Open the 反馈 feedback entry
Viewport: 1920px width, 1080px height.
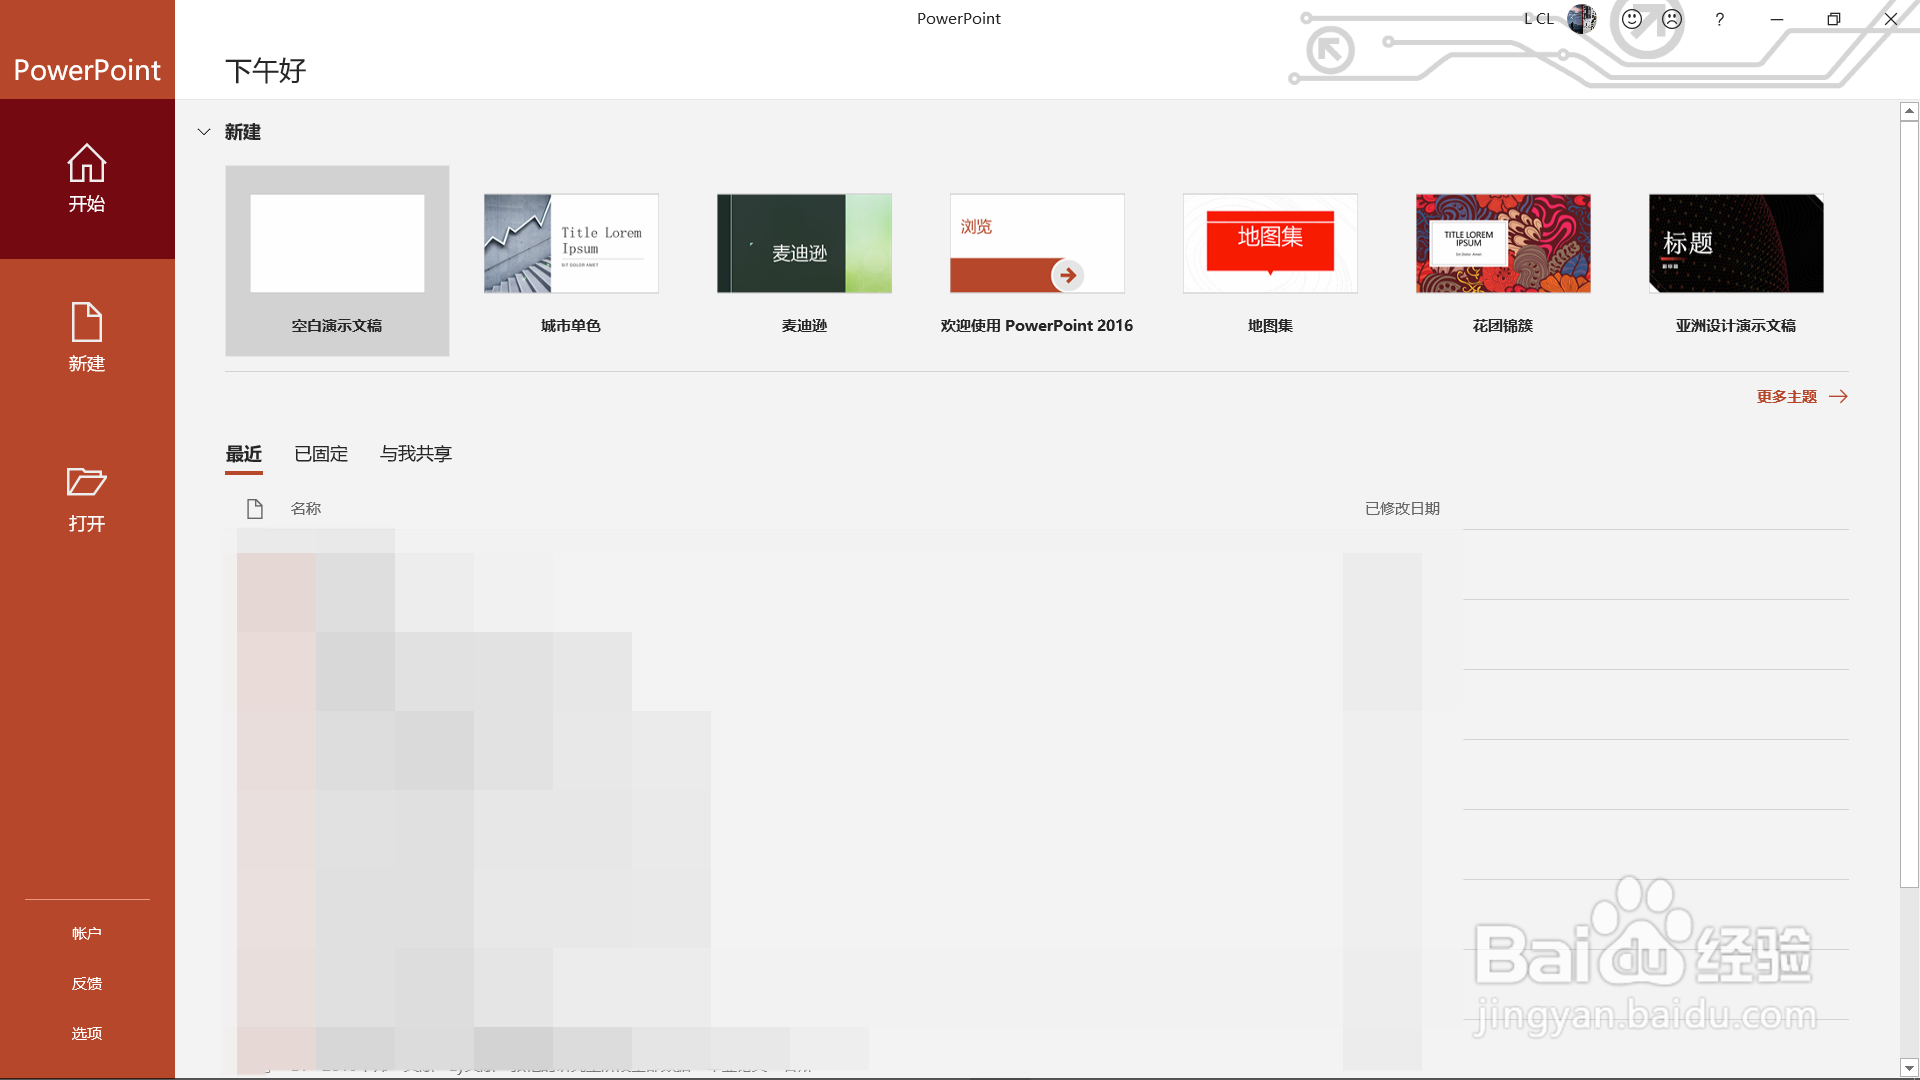click(87, 983)
